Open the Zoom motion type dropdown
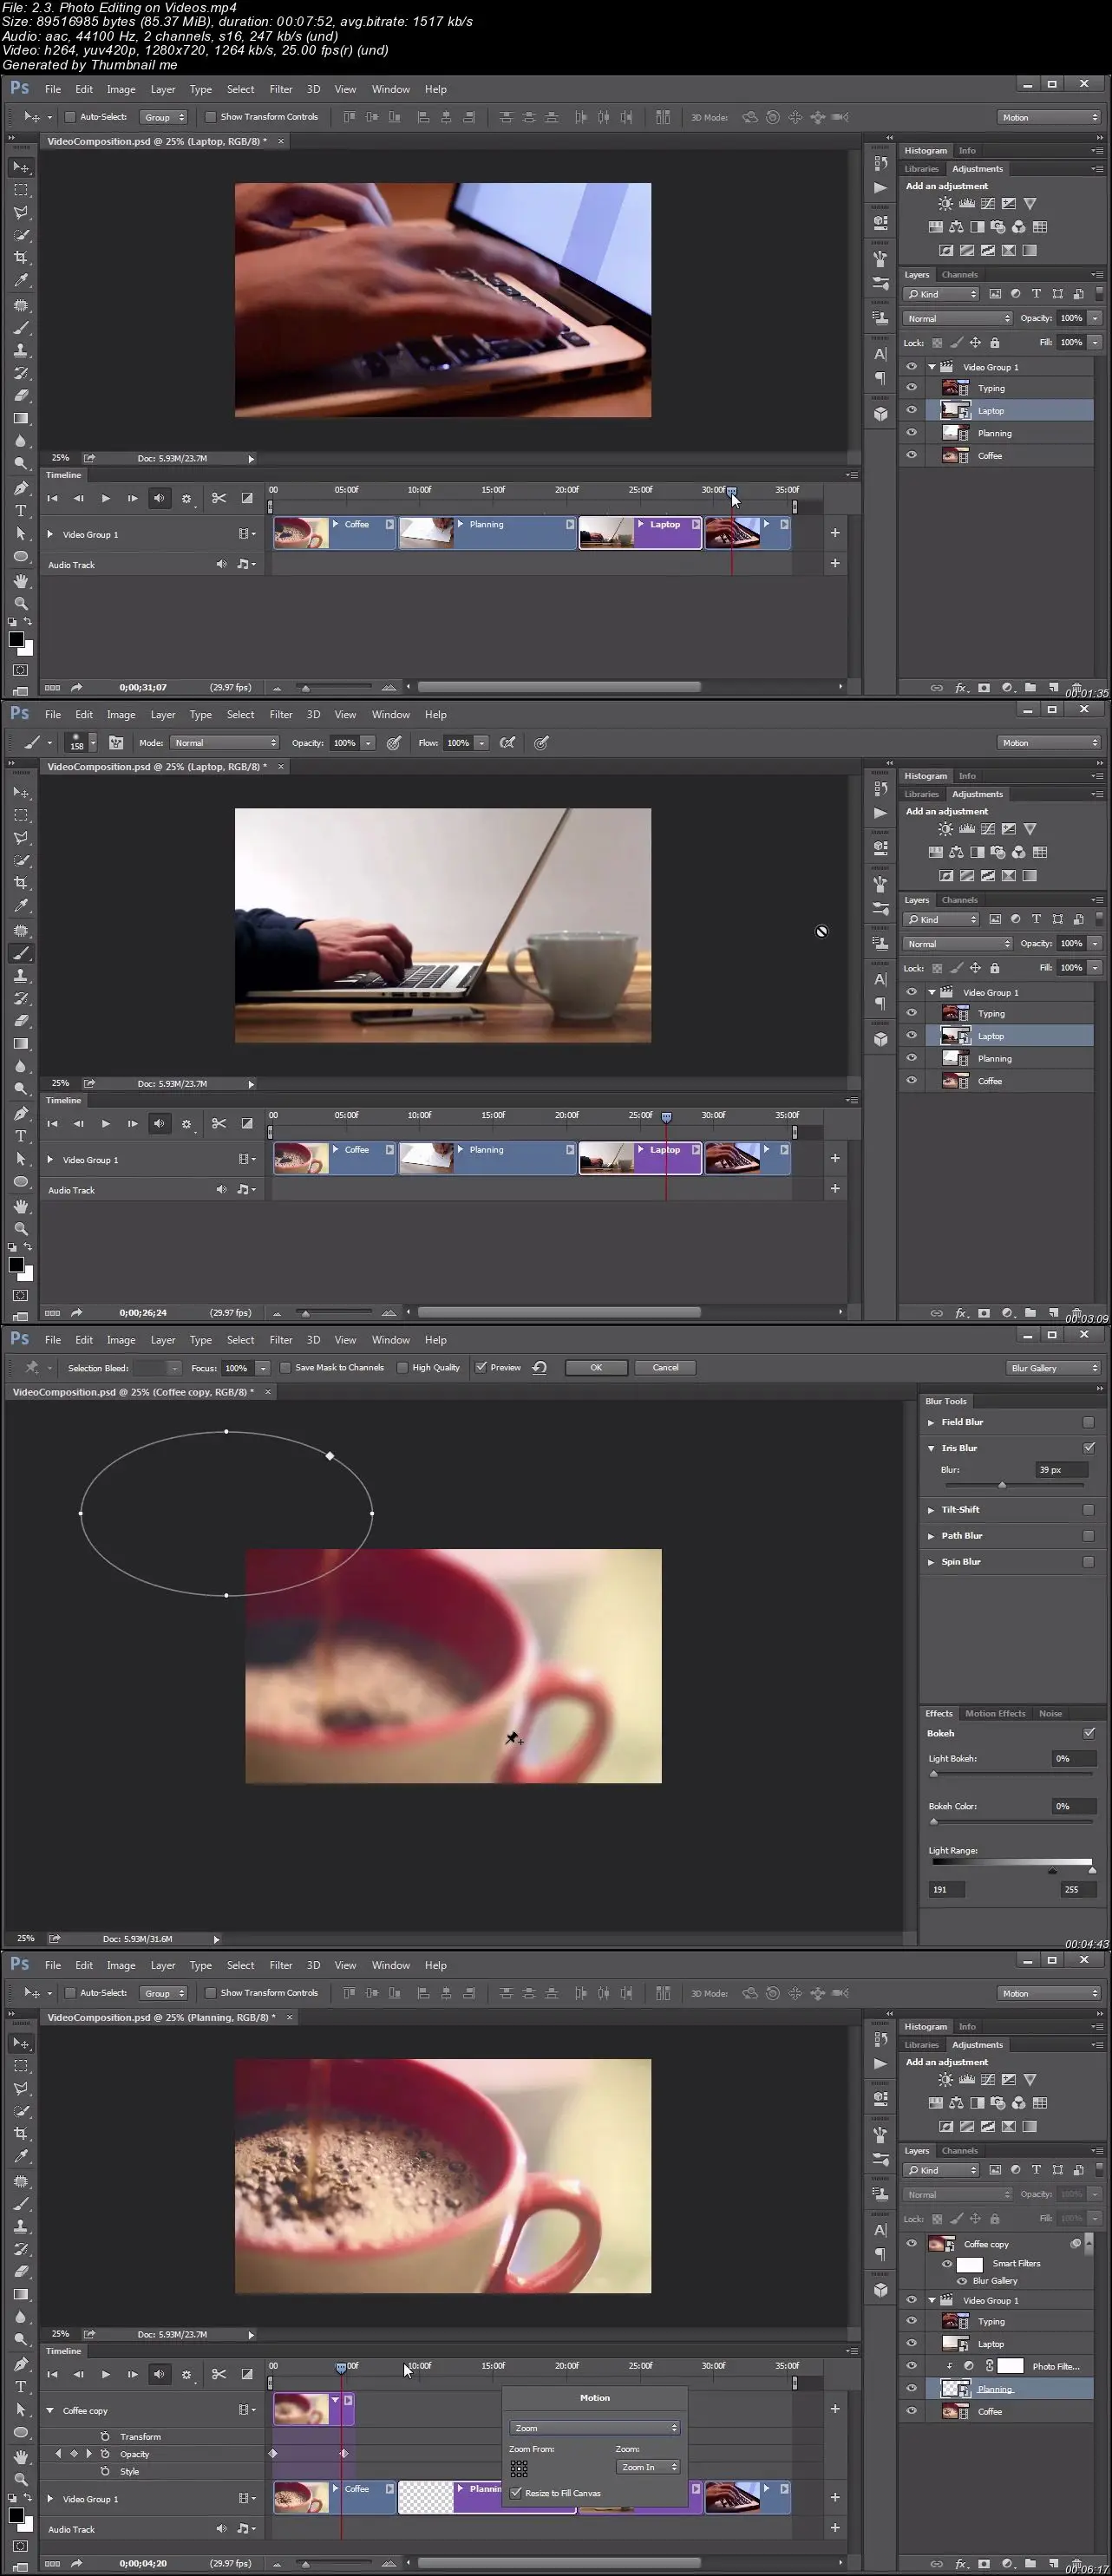 594,2428
